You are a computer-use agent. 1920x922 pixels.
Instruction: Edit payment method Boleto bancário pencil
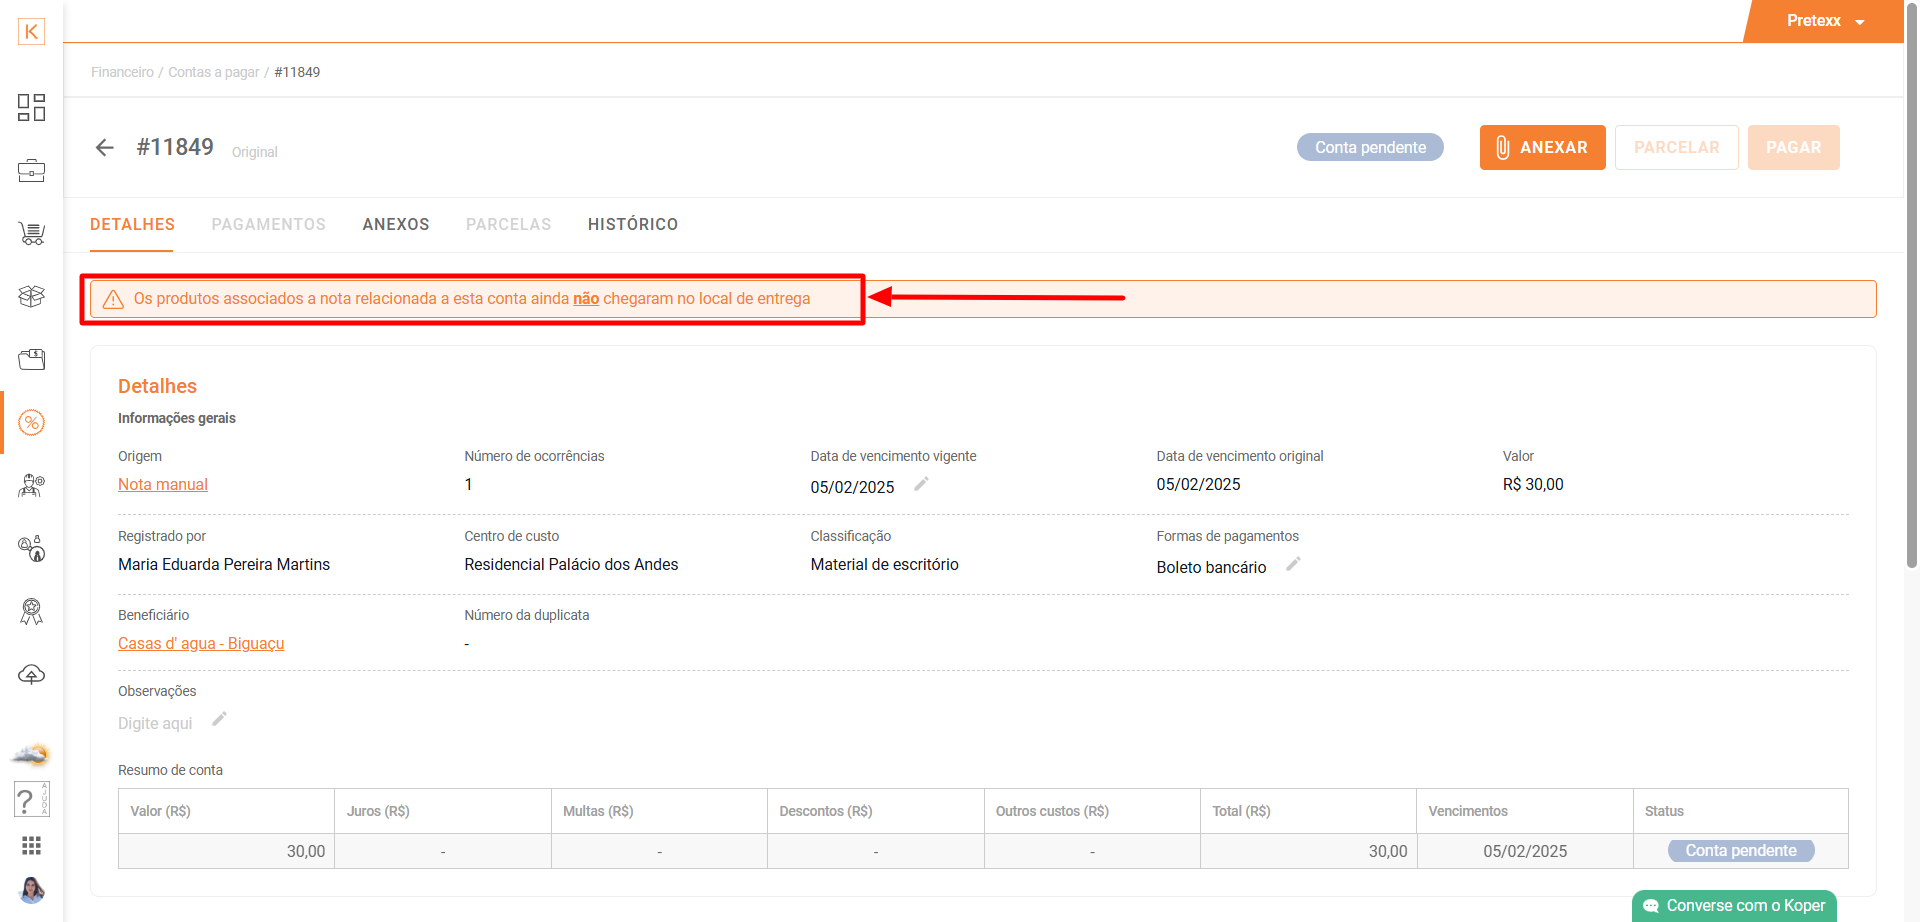pyautogui.click(x=1293, y=564)
